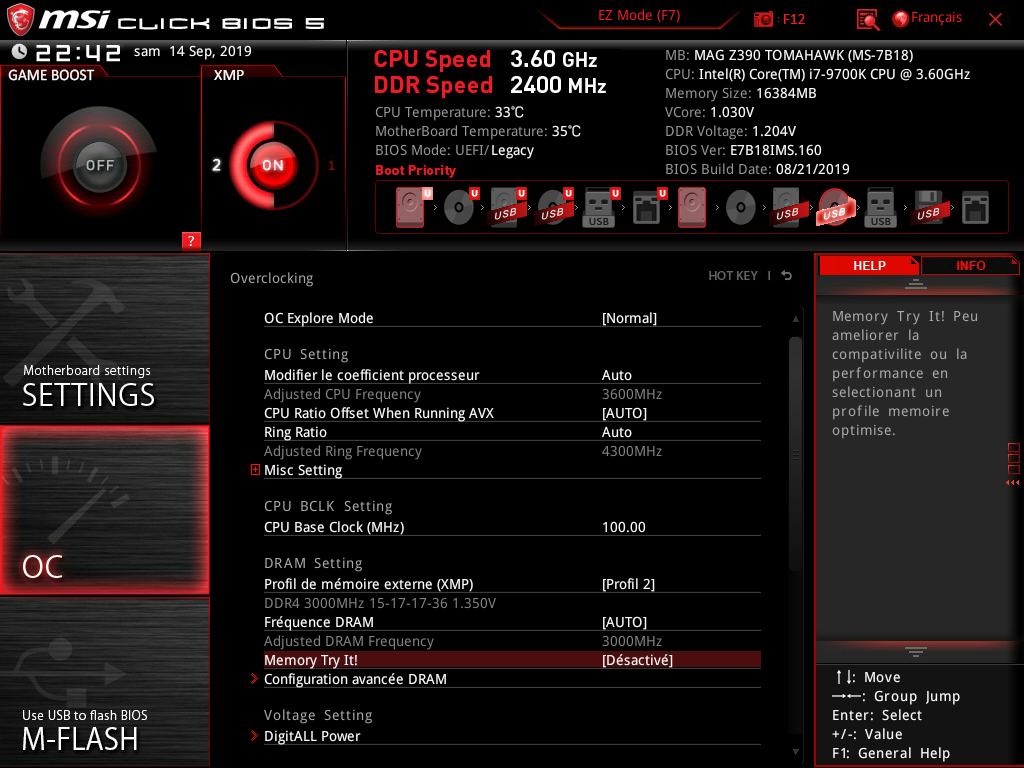
Task: Select the UEFI network boot device icon
Action: pyautogui.click(x=648, y=208)
